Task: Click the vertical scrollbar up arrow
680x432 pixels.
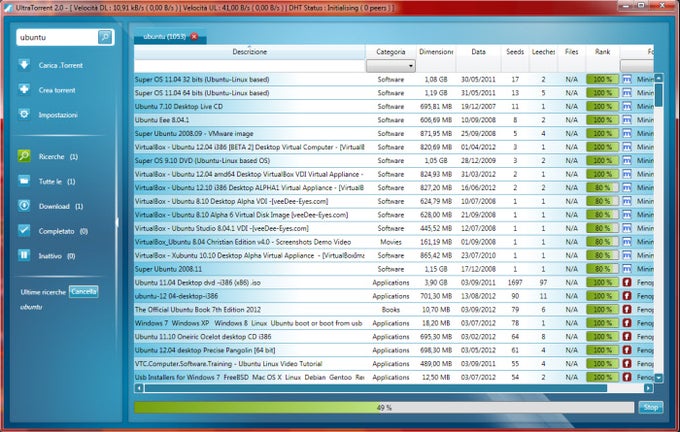Action: click(x=659, y=78)
